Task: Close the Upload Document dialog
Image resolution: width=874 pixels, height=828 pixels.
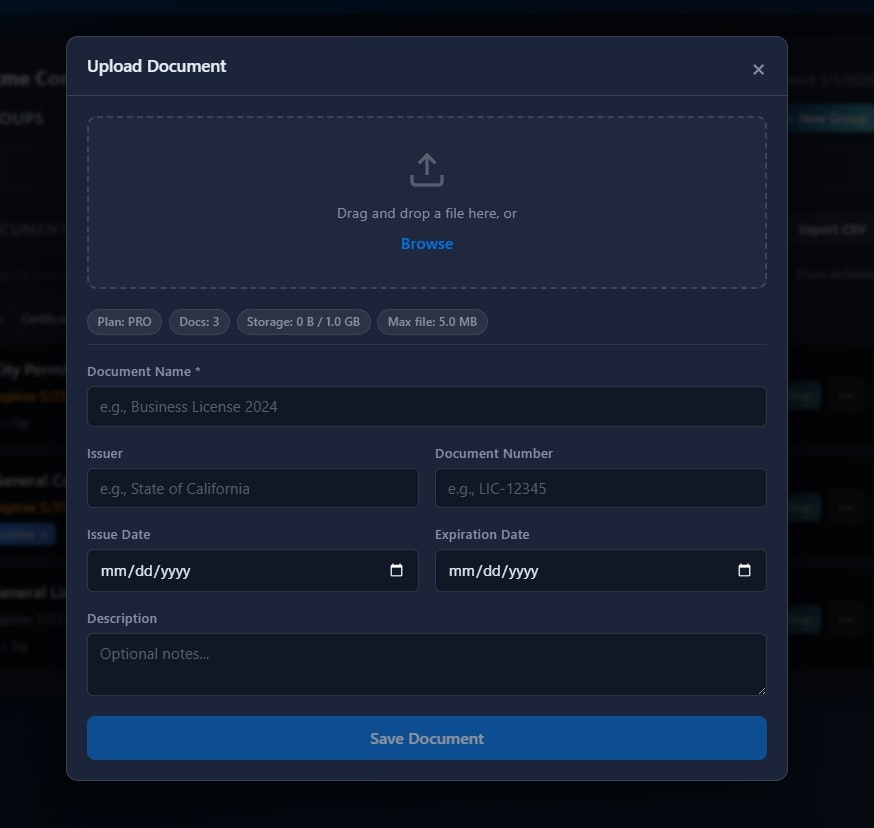Action: point(758,70)
